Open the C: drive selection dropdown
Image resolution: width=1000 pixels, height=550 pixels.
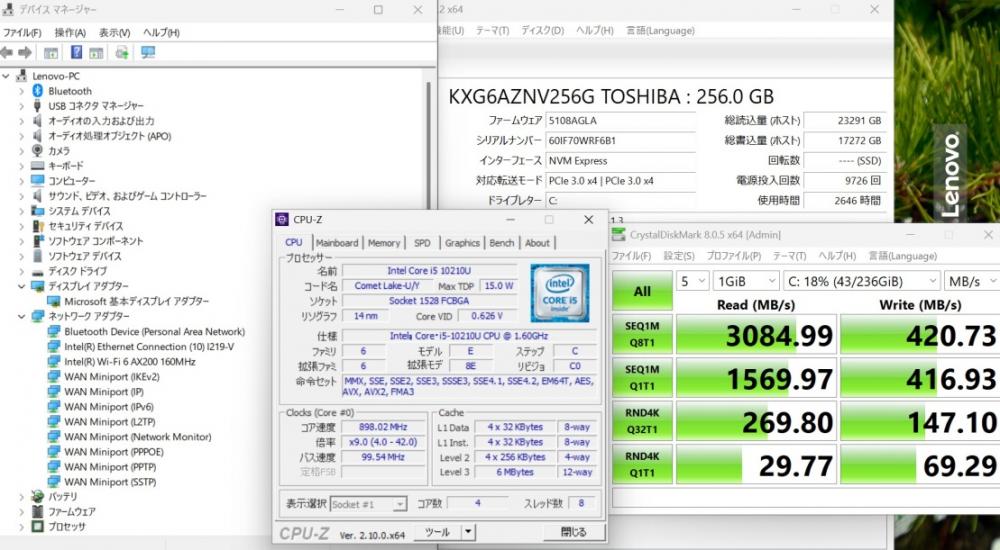click(x=860, y=281)
